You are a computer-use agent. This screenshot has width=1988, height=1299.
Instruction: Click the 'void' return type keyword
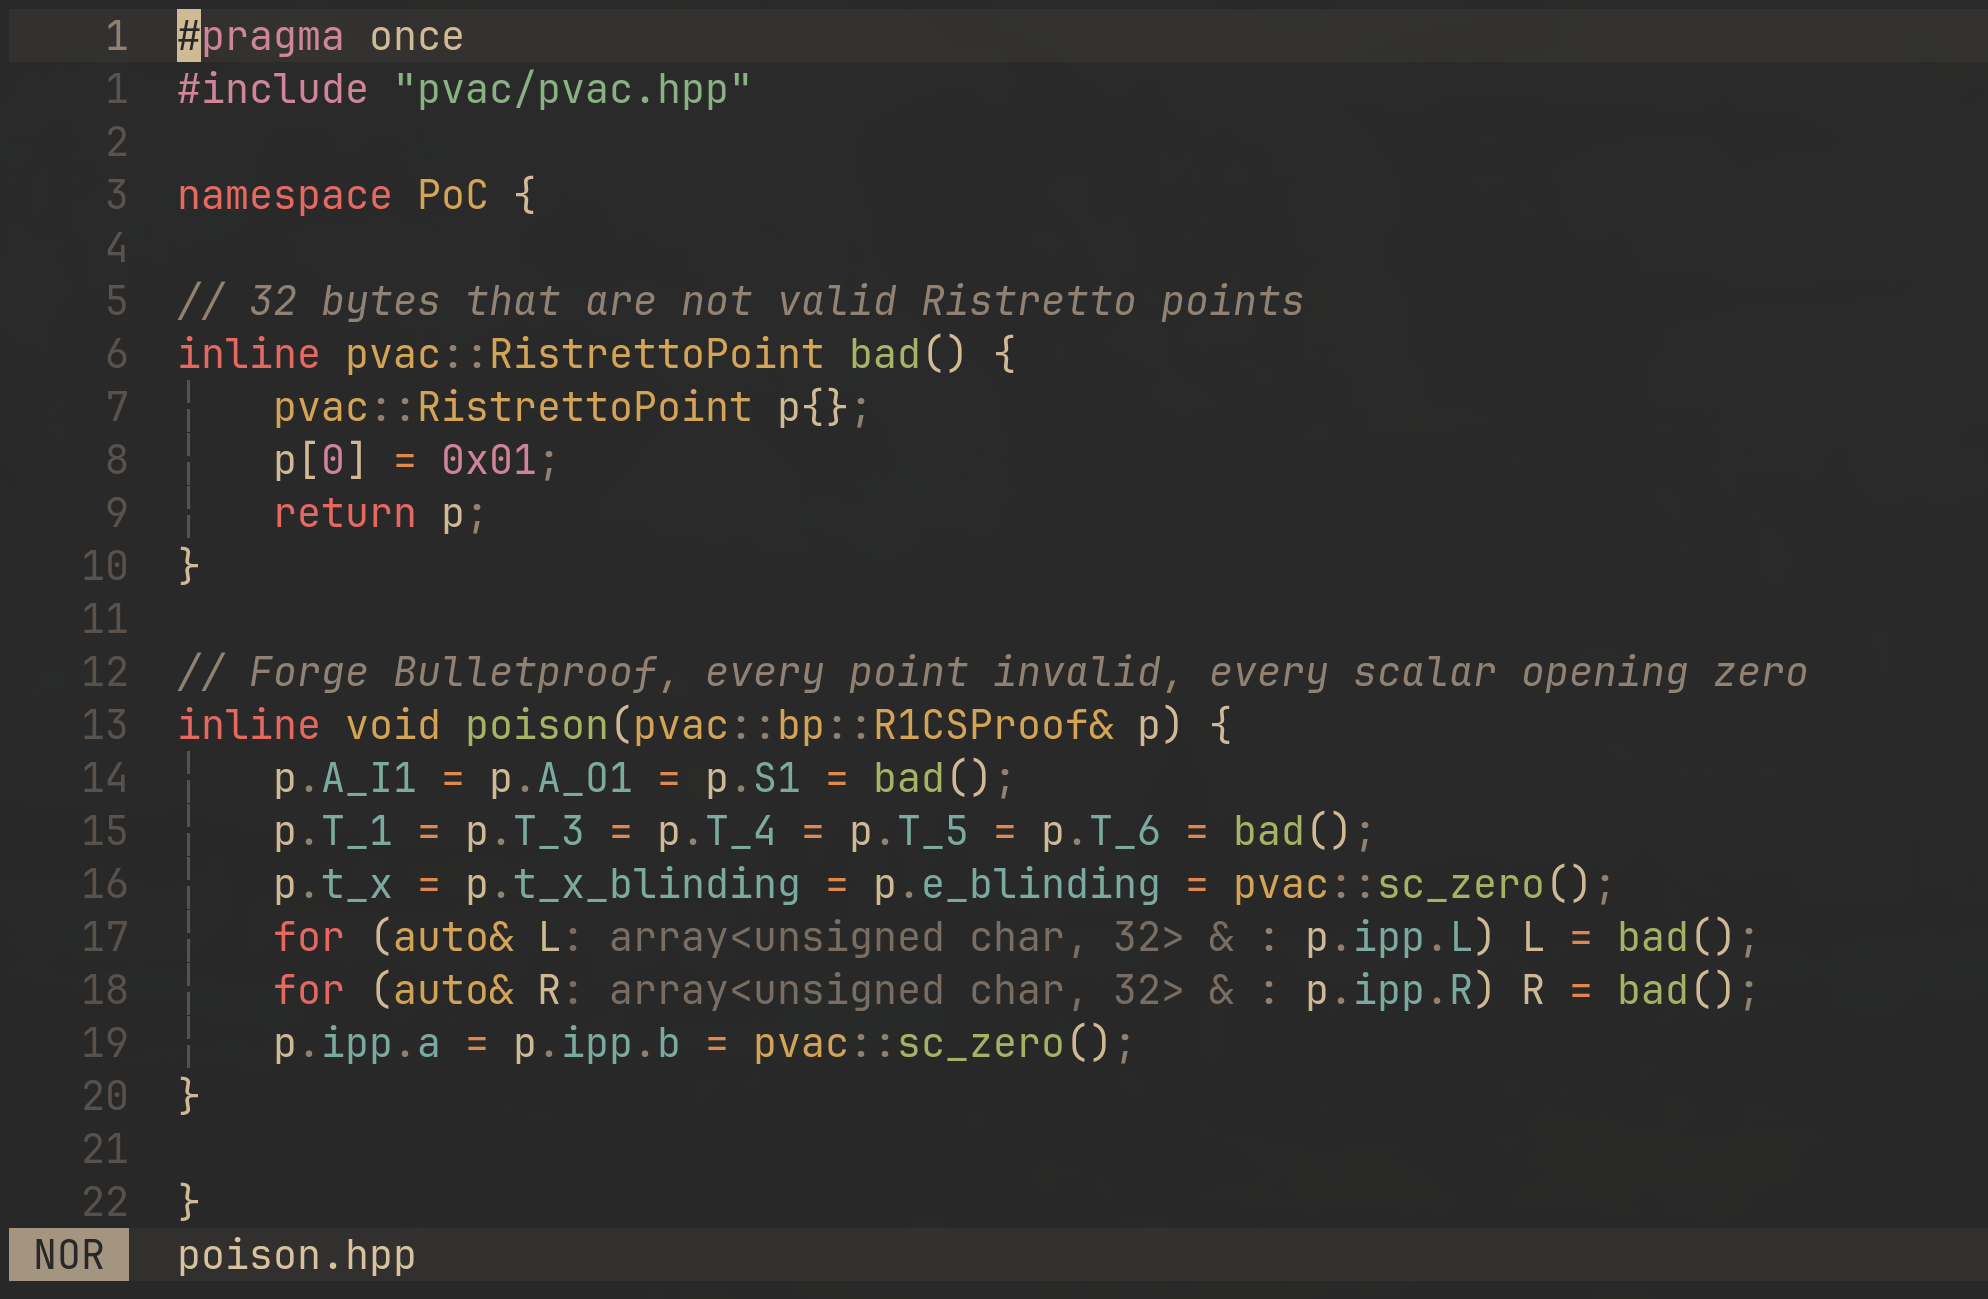point(393,725)
